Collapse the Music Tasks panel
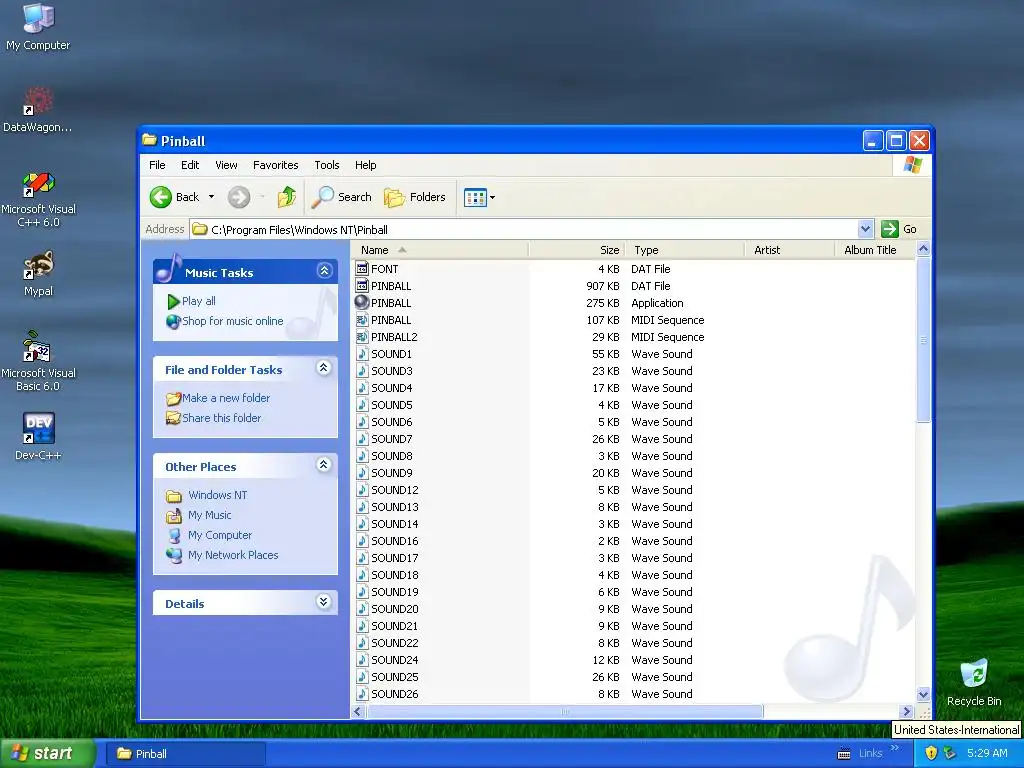The image size is (1024, 768). pos(324,270)
